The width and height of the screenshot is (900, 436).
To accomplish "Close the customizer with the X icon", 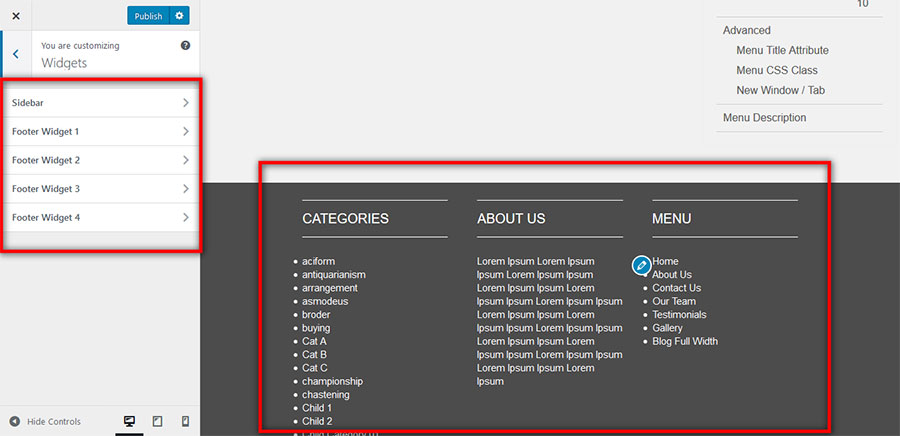I will point(16,16).
